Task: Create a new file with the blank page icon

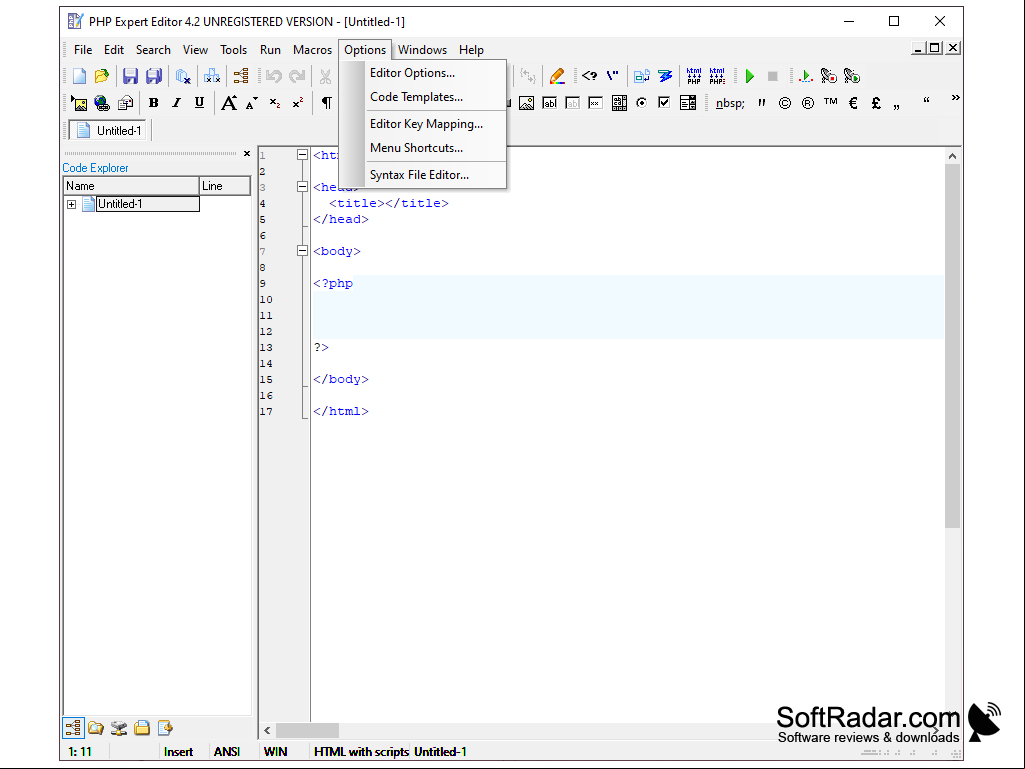Action: [x=79, y=77]
